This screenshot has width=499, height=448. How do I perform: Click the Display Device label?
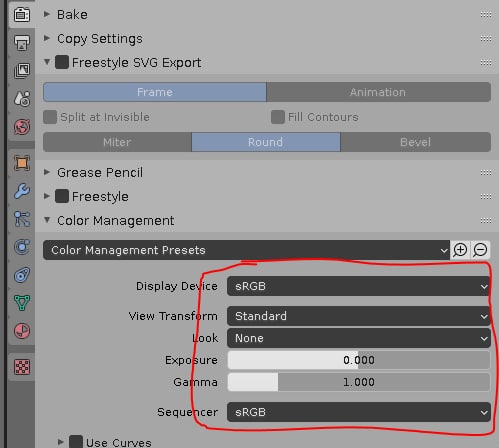(x=177, y=286)
